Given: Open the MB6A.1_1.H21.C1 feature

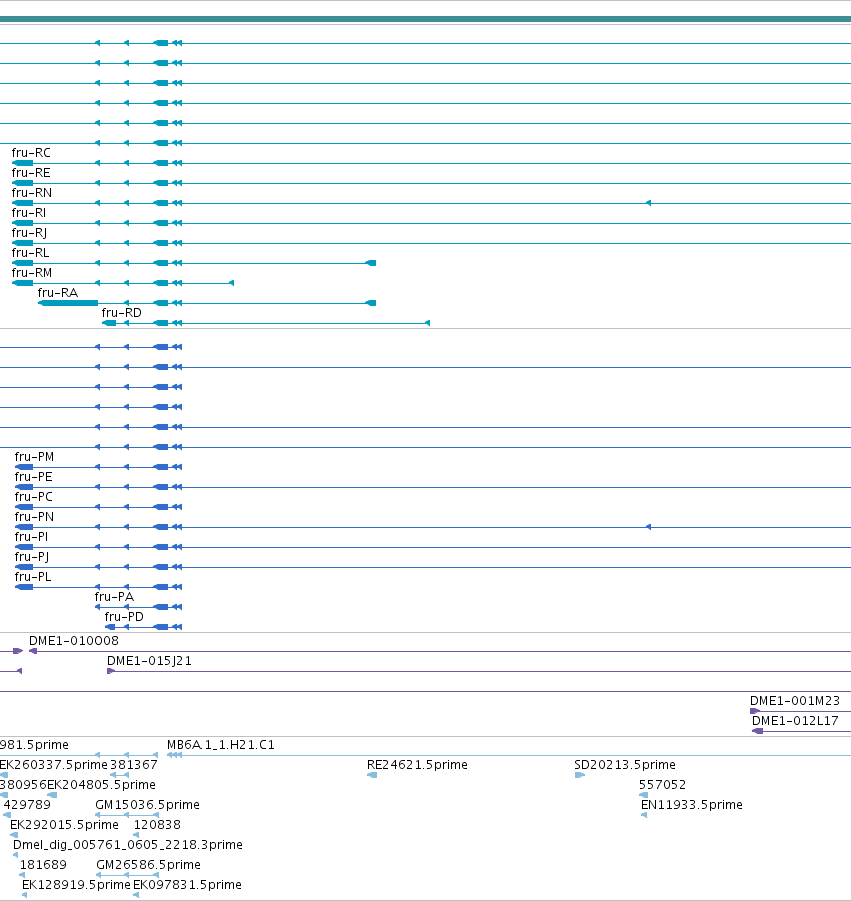Looking at the screenshot, I should click(x=221, y=745).
